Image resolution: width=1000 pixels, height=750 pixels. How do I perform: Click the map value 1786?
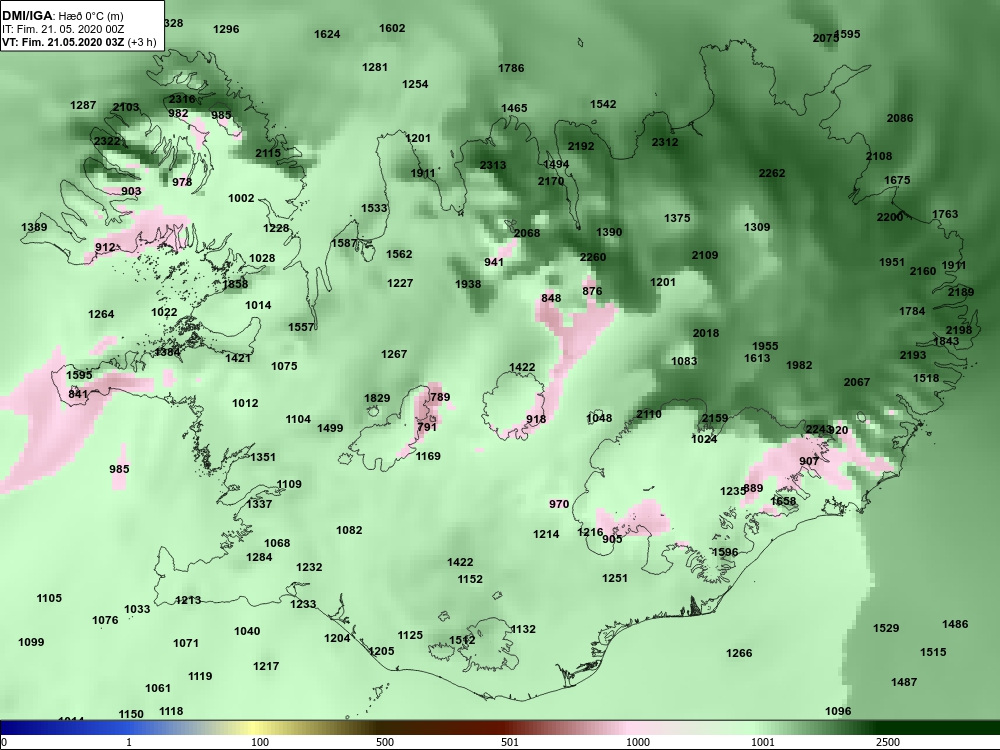click(511, 68)
